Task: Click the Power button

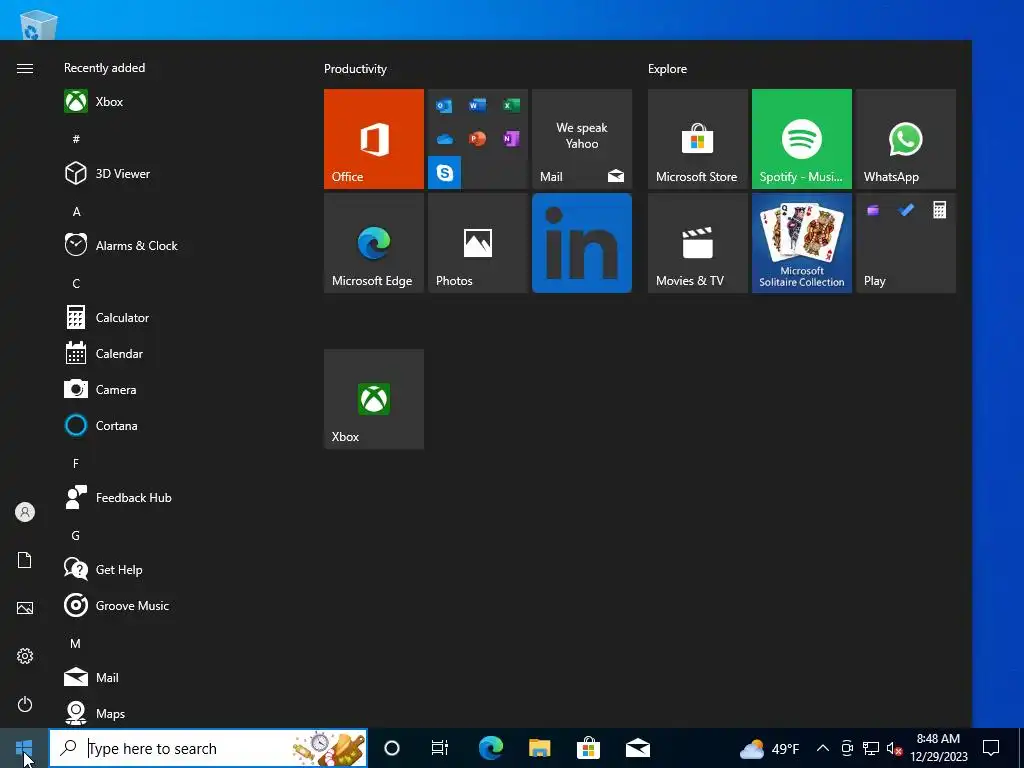Action: point(25,704)
